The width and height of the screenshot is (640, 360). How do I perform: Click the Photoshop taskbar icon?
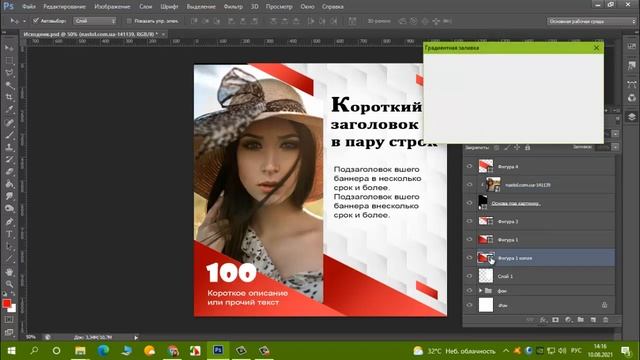[218, 351]
